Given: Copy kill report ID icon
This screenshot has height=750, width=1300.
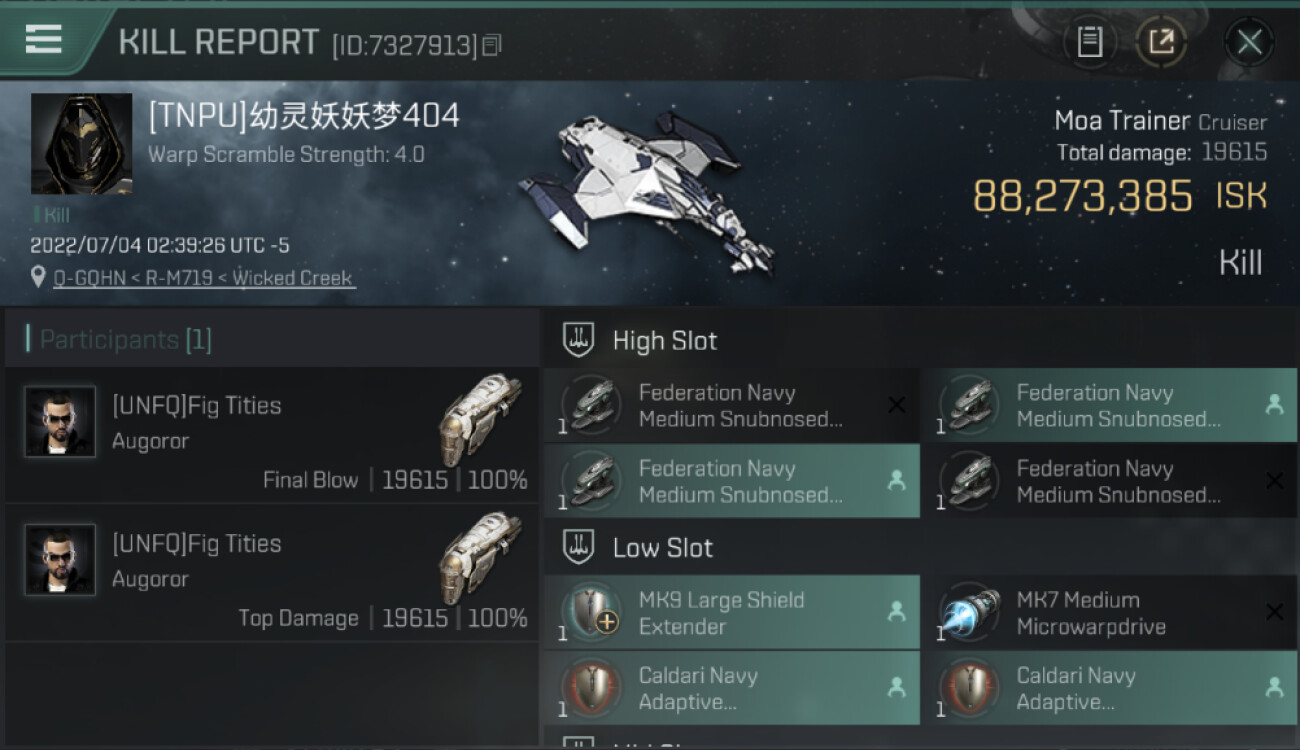Looking at the screenshot, I should (491, 44).
